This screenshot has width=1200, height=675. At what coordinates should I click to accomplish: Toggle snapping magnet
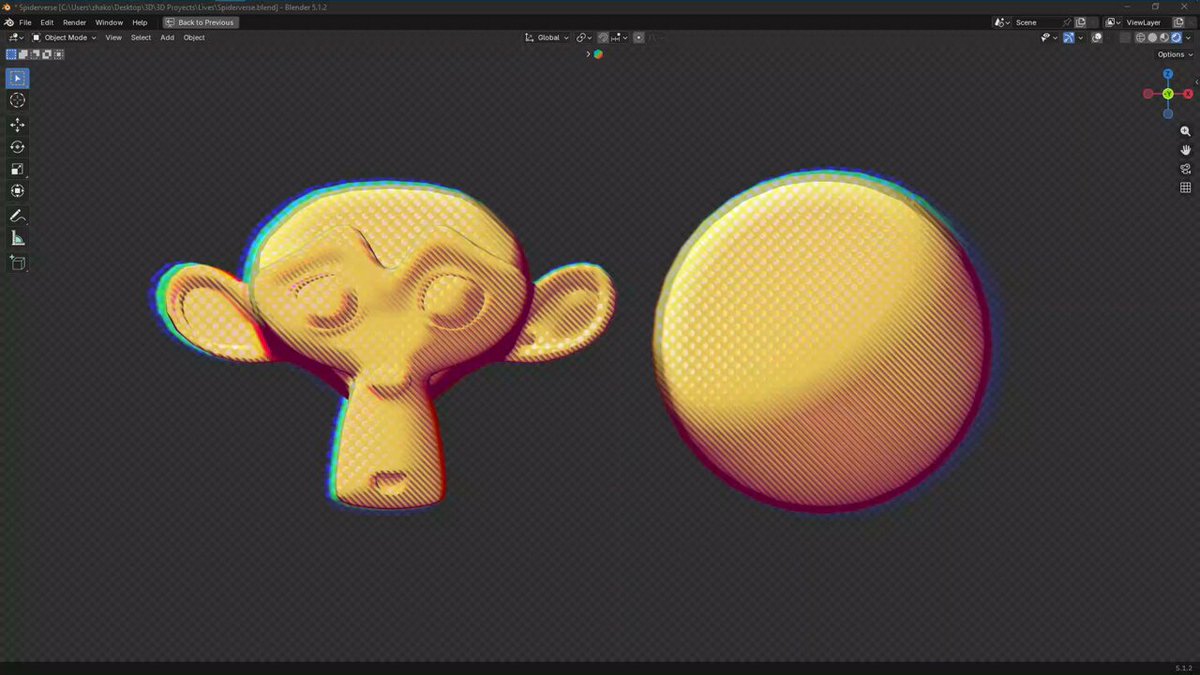click(603, 38)
